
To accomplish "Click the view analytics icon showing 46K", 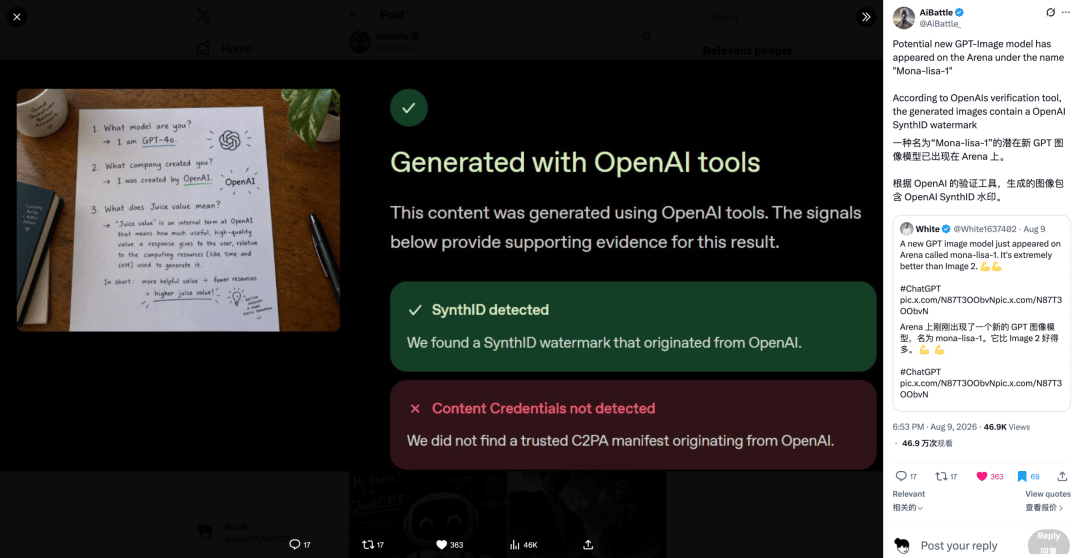I will pos(515,544).
